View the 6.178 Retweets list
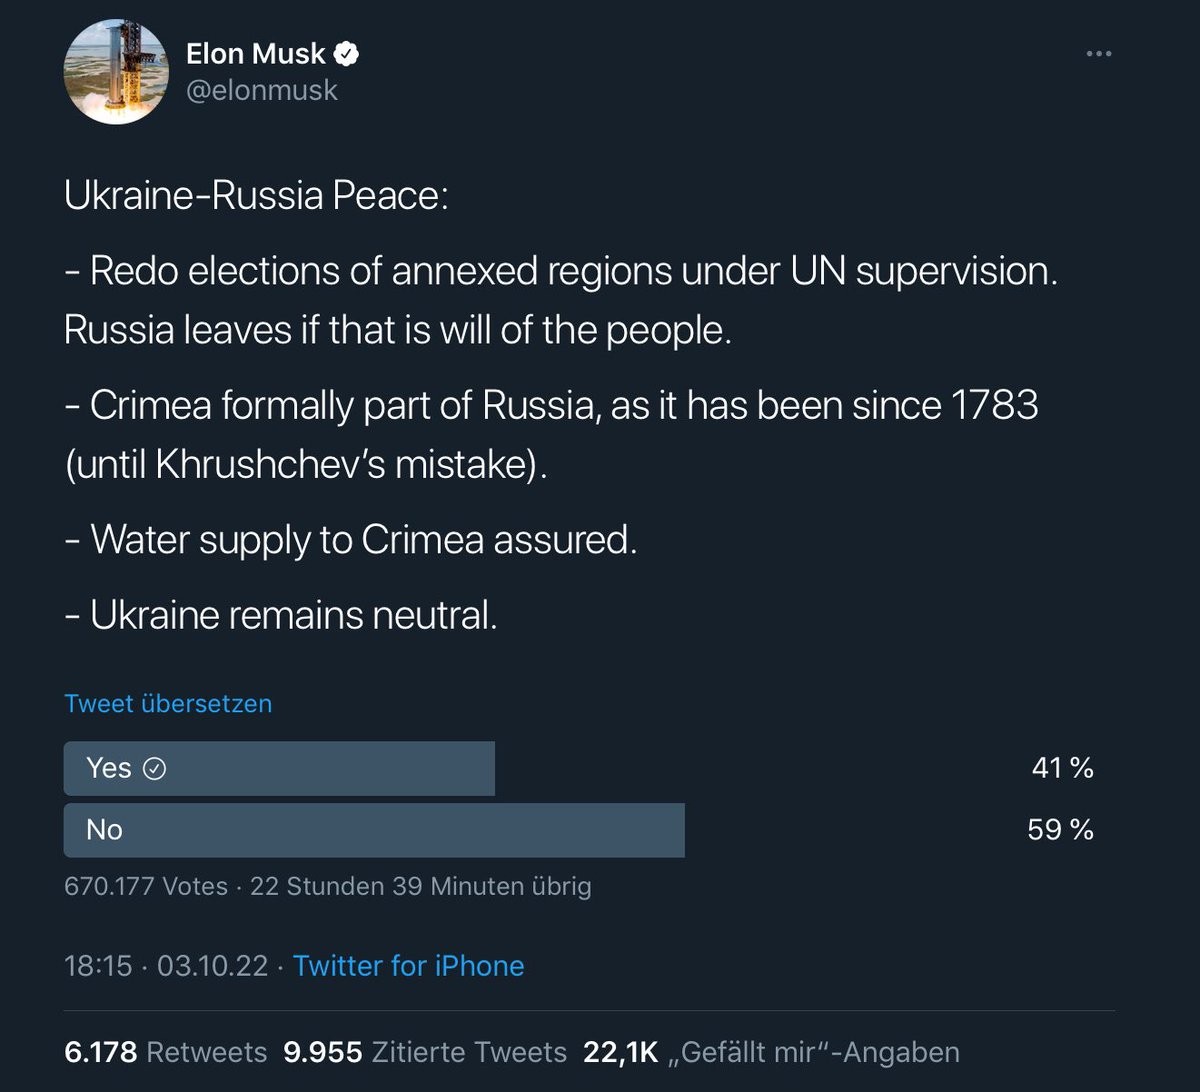Viewport: 1200px width, 1092px height. pos(166,1052)
